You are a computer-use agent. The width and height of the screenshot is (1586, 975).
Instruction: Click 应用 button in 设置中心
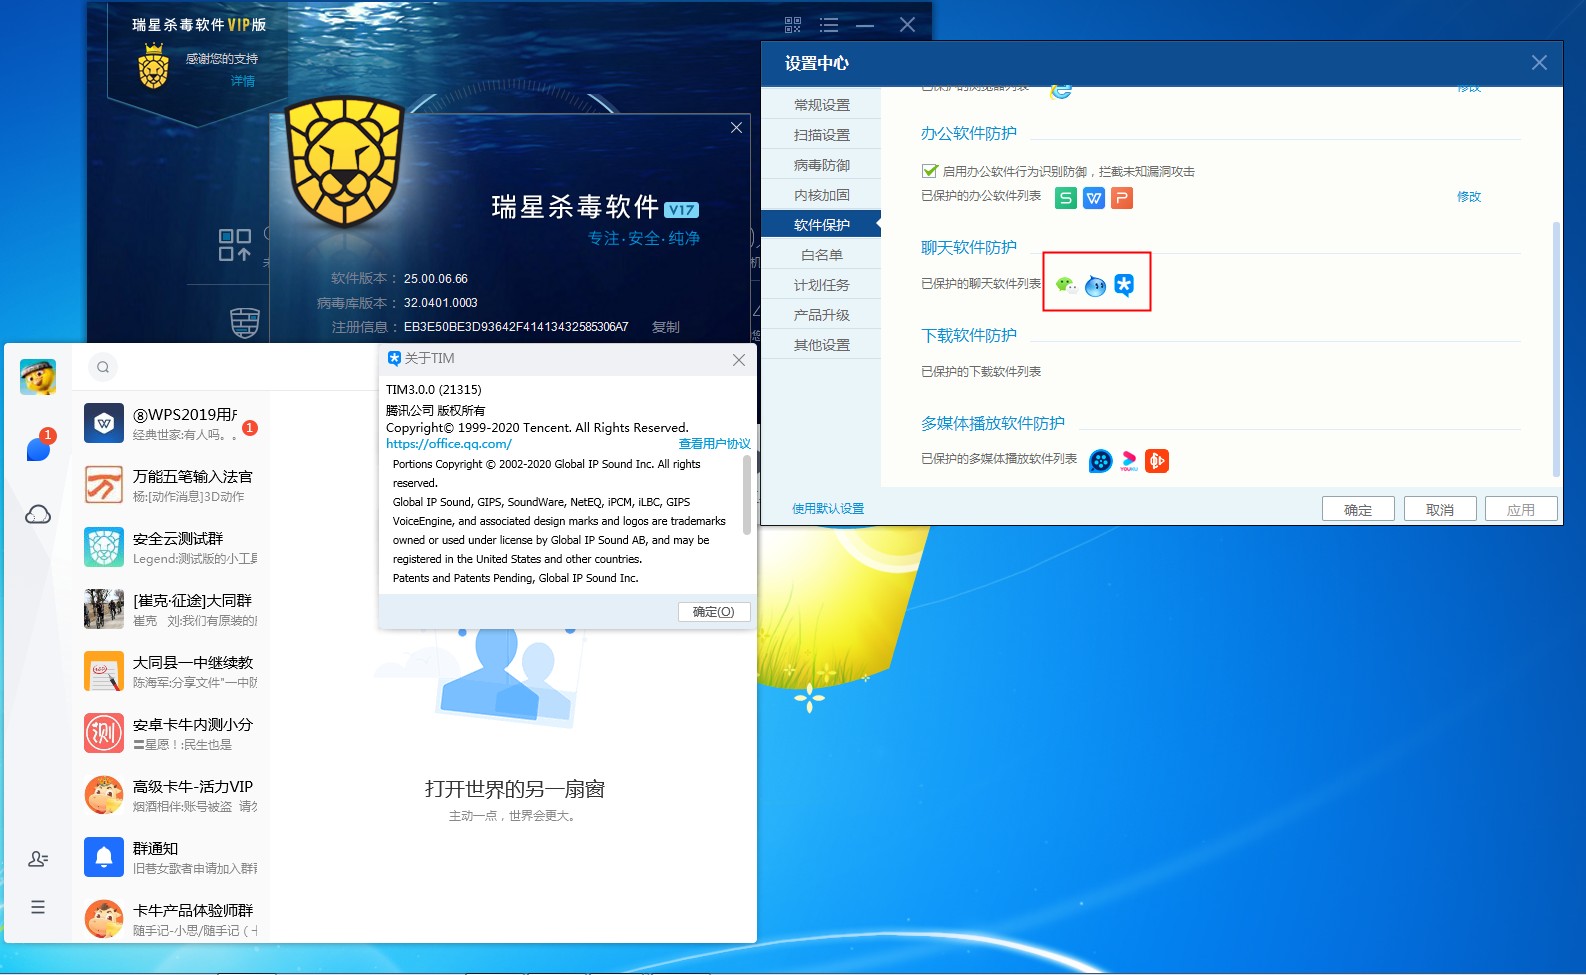[1521, 509]
